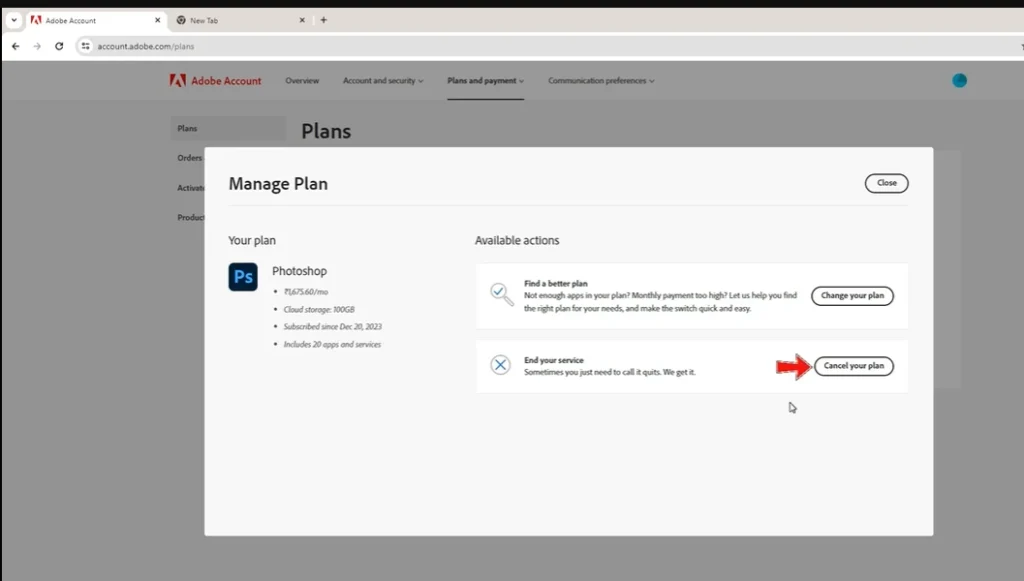The height and width of the screenshot is (581, 1024).
Task: Click the Find a better plan heading
Action: click(556, 283)
